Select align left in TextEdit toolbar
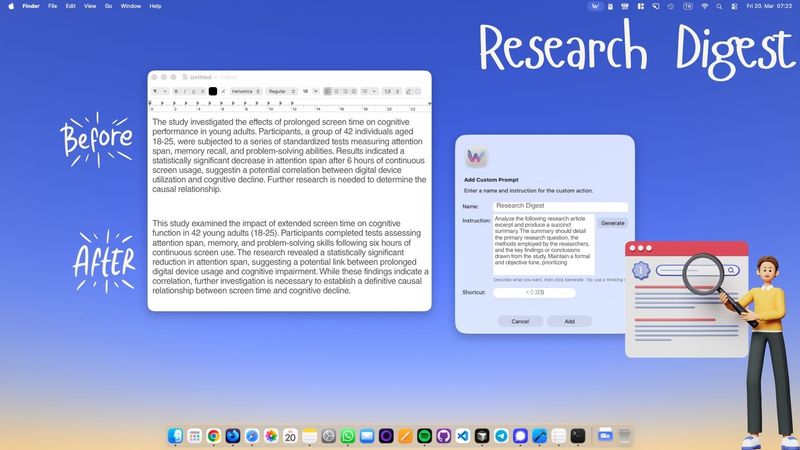This screenshot has height=450, width=800. point(328,91)
